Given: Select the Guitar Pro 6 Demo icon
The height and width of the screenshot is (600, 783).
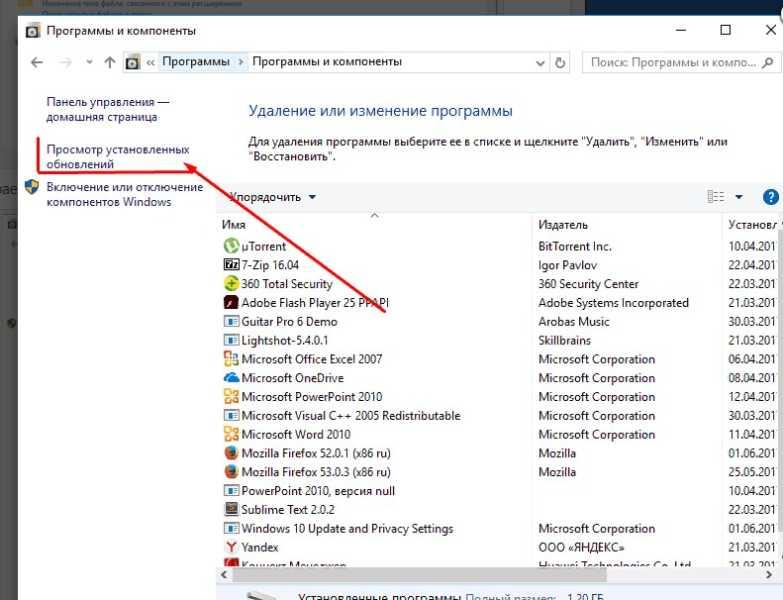Looking at the screenshot, I should tap(231, 321).
